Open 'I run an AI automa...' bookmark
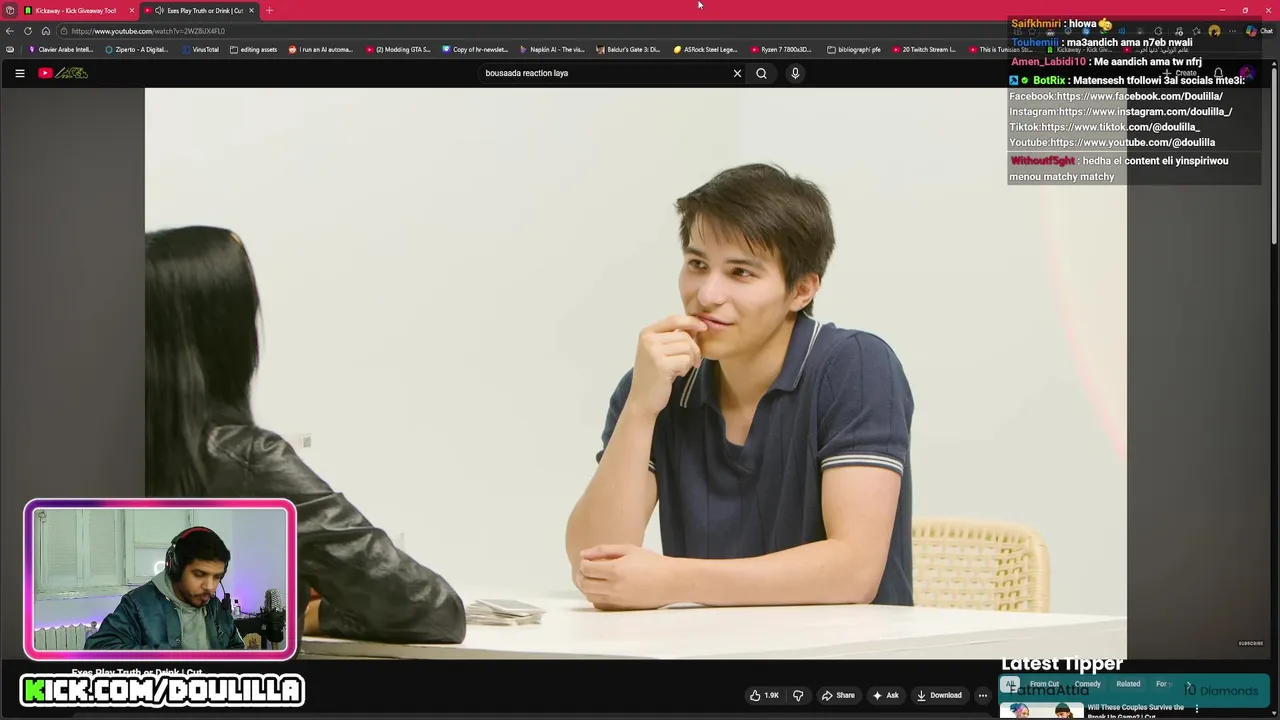 321,49
